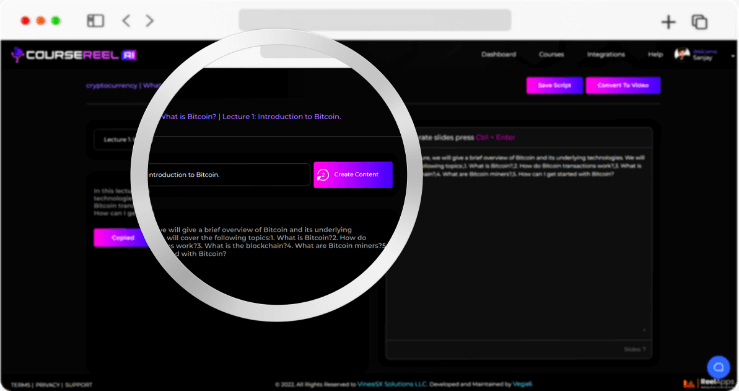Click the browser address bar

(375, 20)
